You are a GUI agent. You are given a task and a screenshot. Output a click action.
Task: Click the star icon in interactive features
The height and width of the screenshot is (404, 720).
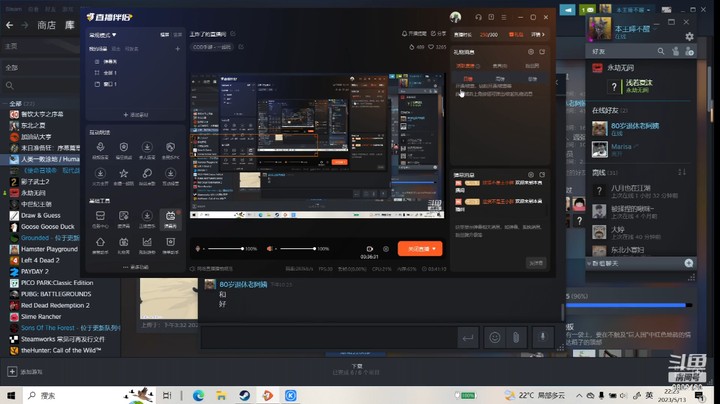click(x=124, y=173)
